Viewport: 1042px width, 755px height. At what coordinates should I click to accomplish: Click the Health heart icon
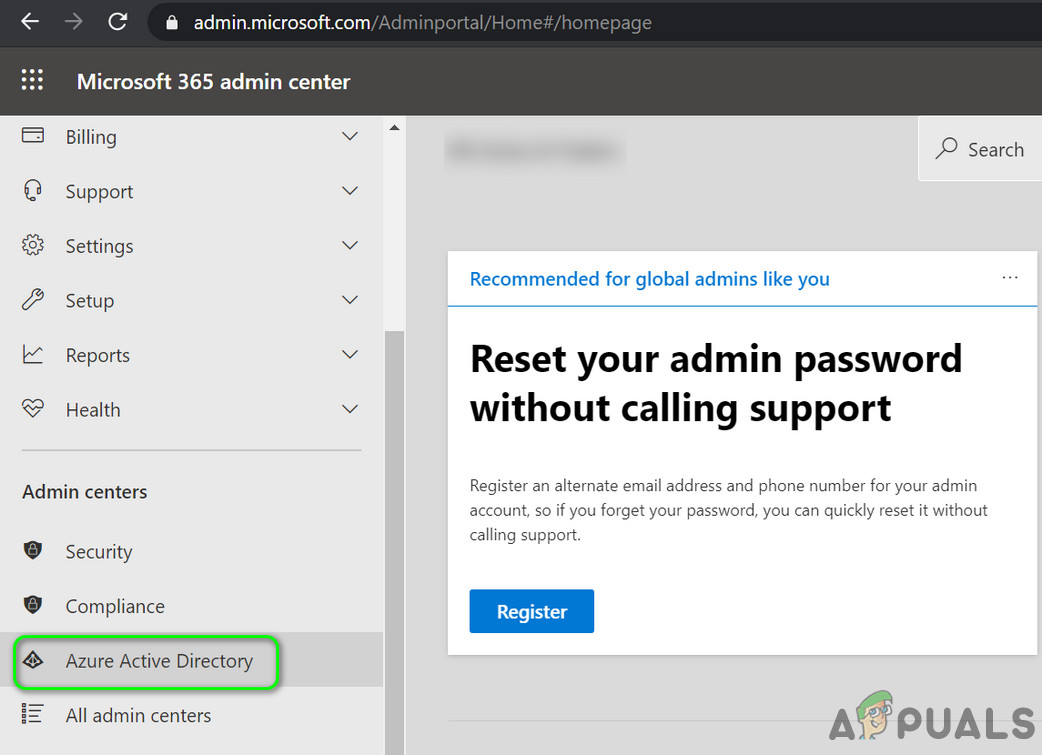[x=33, y=409]
